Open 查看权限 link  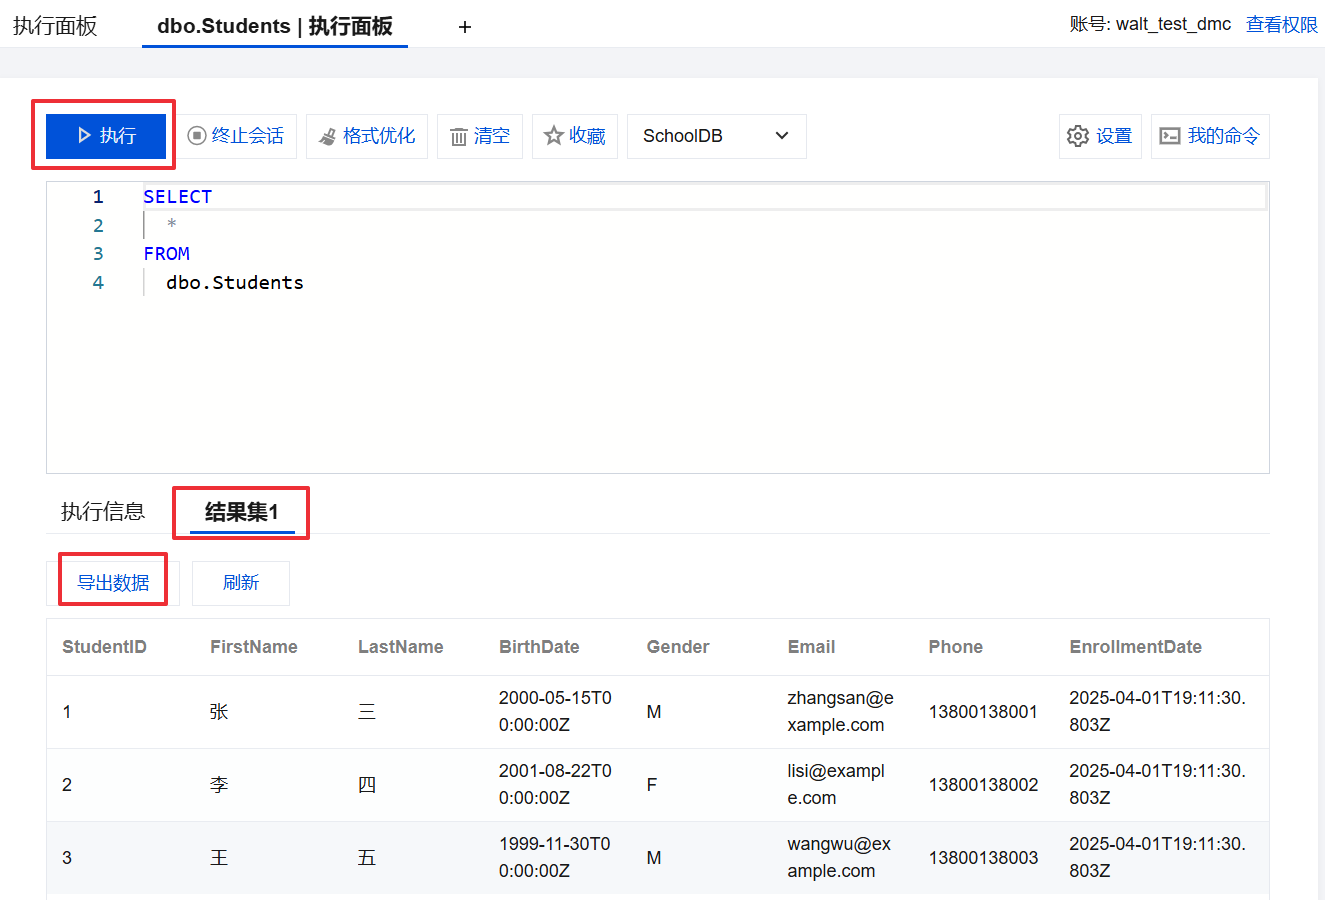1281,24
